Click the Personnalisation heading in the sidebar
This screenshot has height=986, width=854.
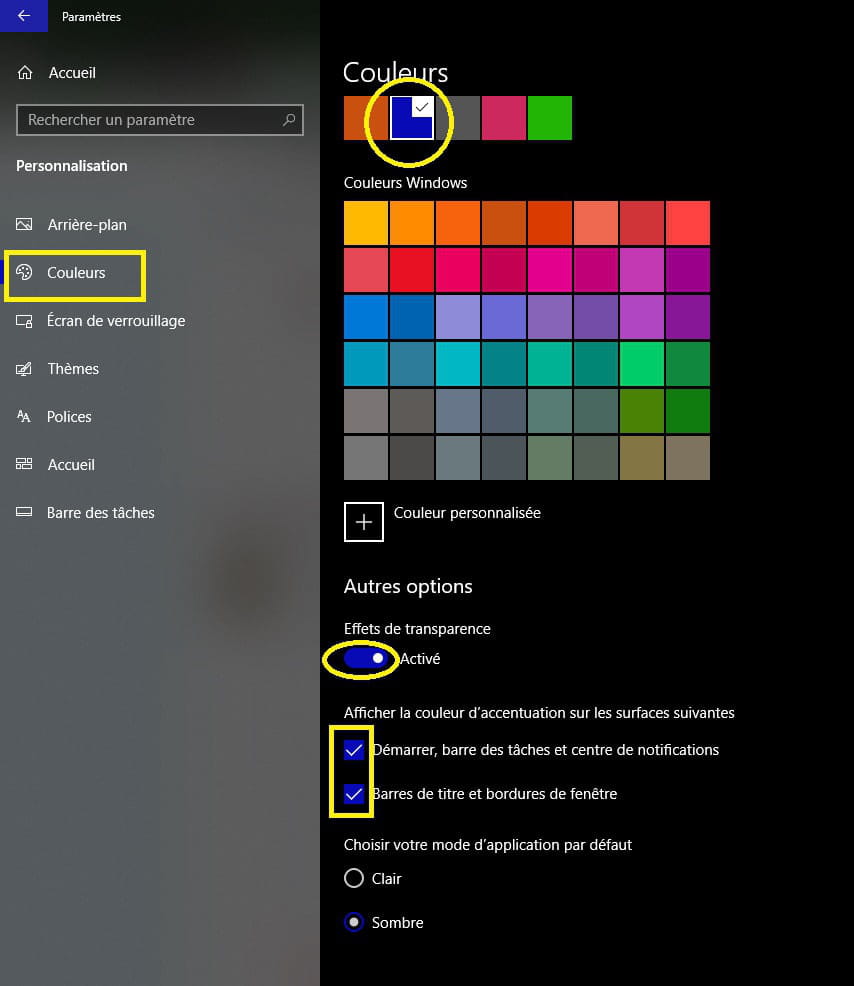tap(72, 166)
